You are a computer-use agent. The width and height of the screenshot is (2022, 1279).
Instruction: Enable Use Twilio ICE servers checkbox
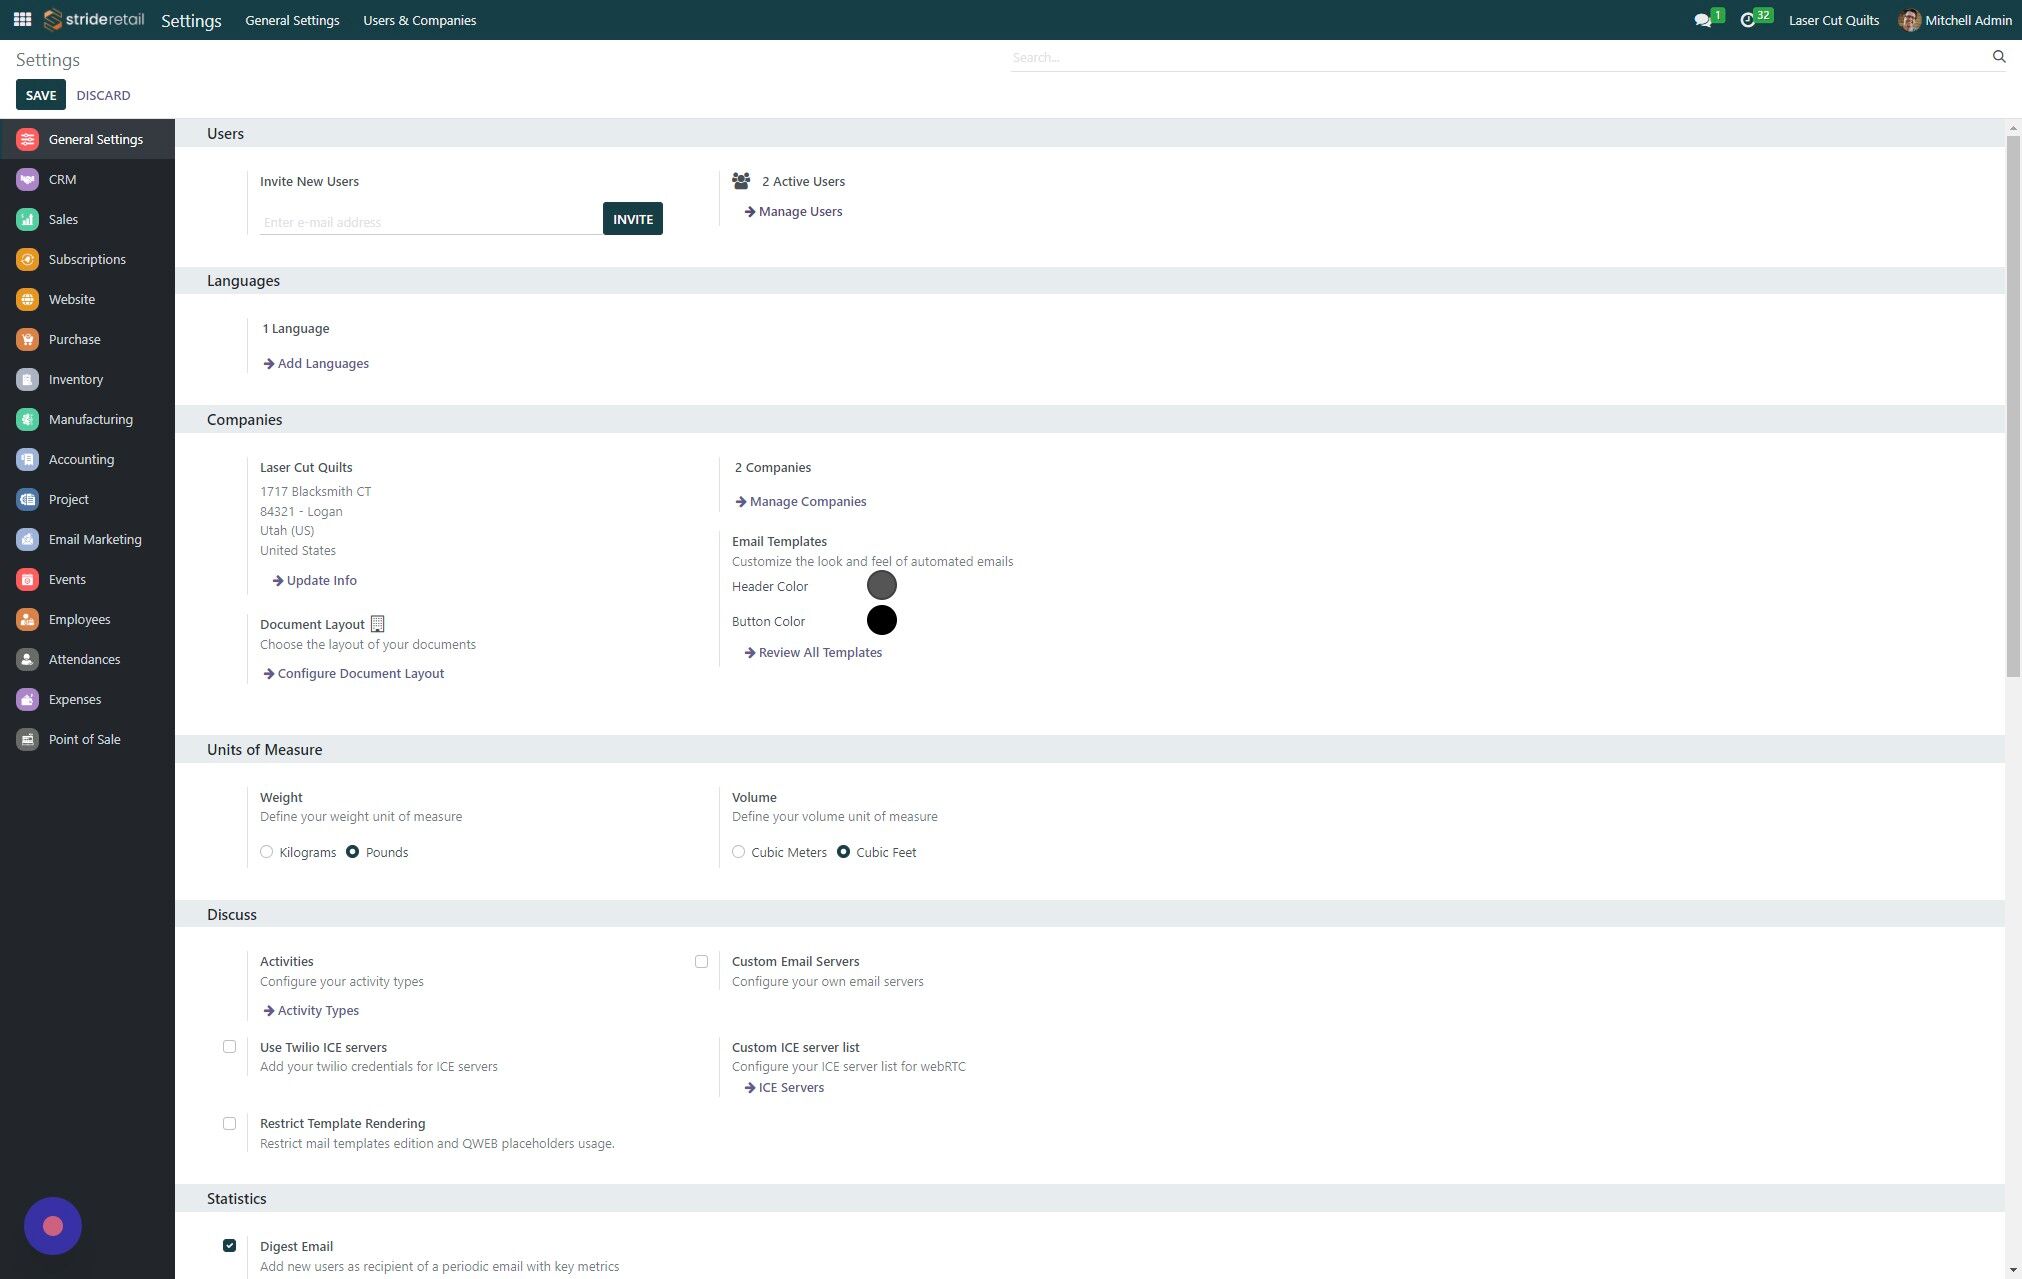point(229,1047)
